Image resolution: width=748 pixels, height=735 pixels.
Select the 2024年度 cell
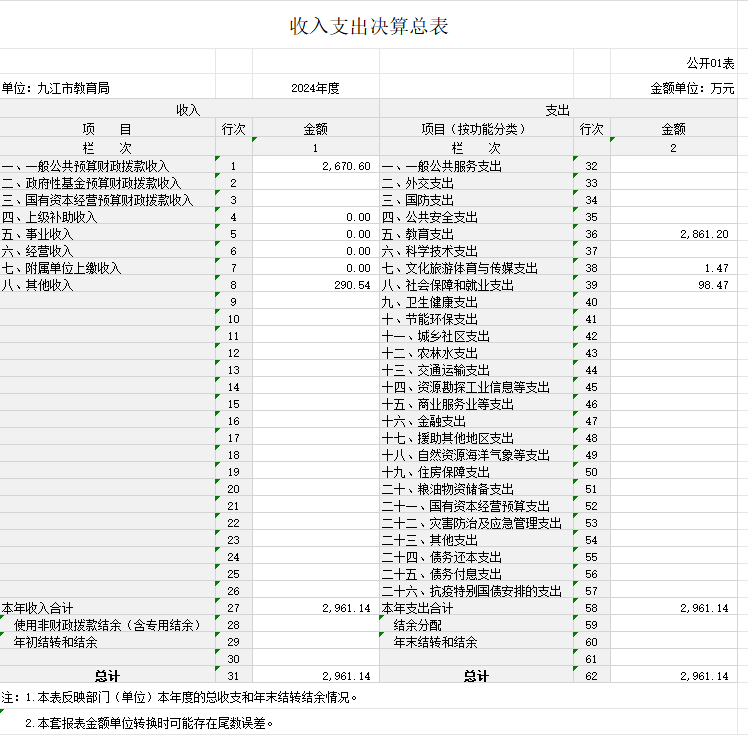click(x=315, y=88)
